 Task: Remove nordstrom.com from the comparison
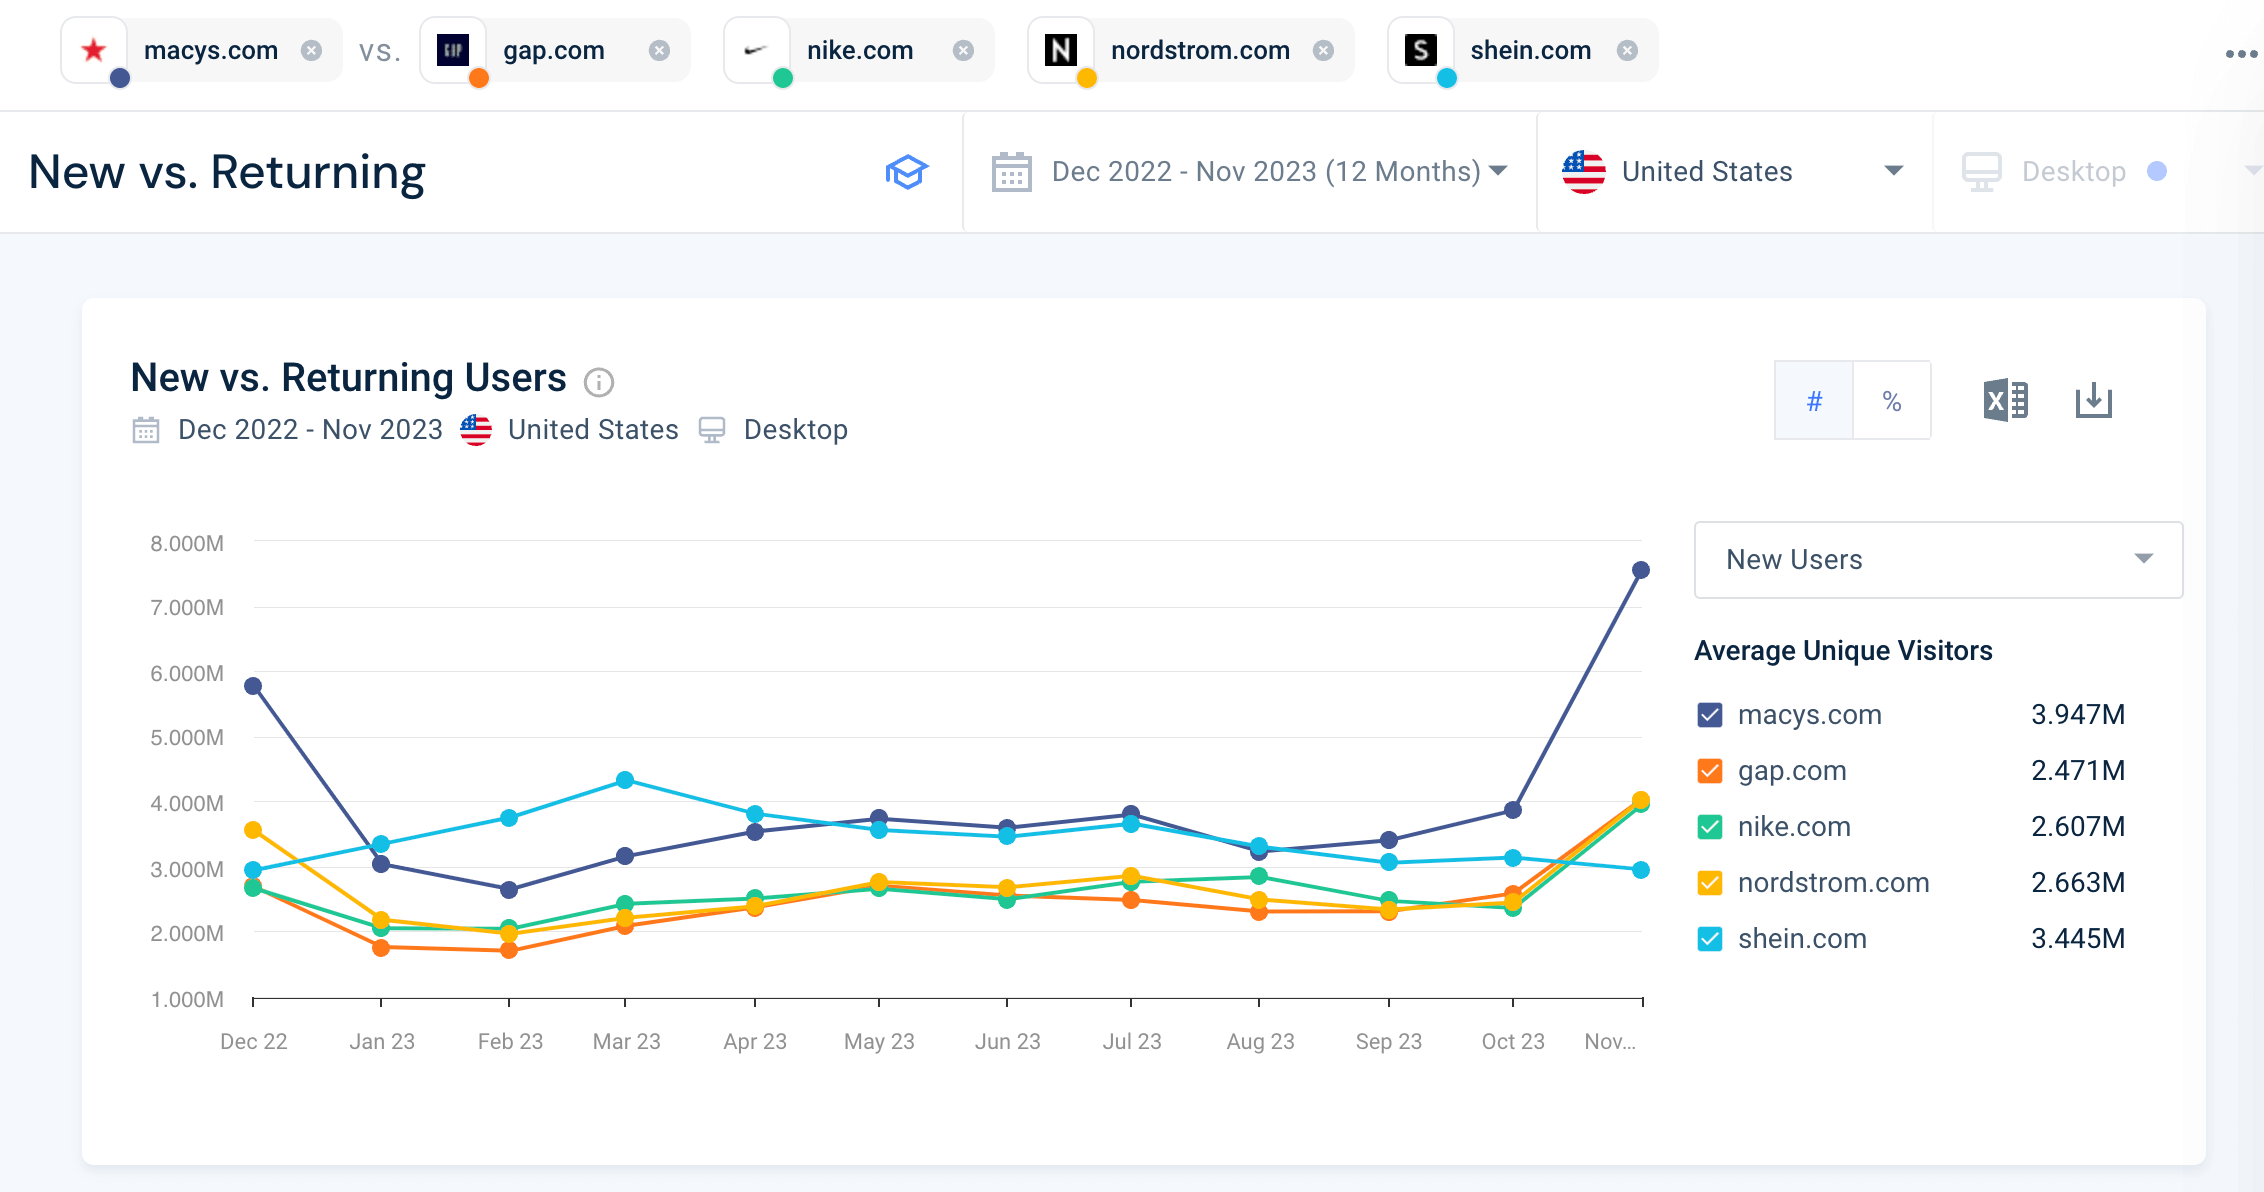tap(1323, 50)
